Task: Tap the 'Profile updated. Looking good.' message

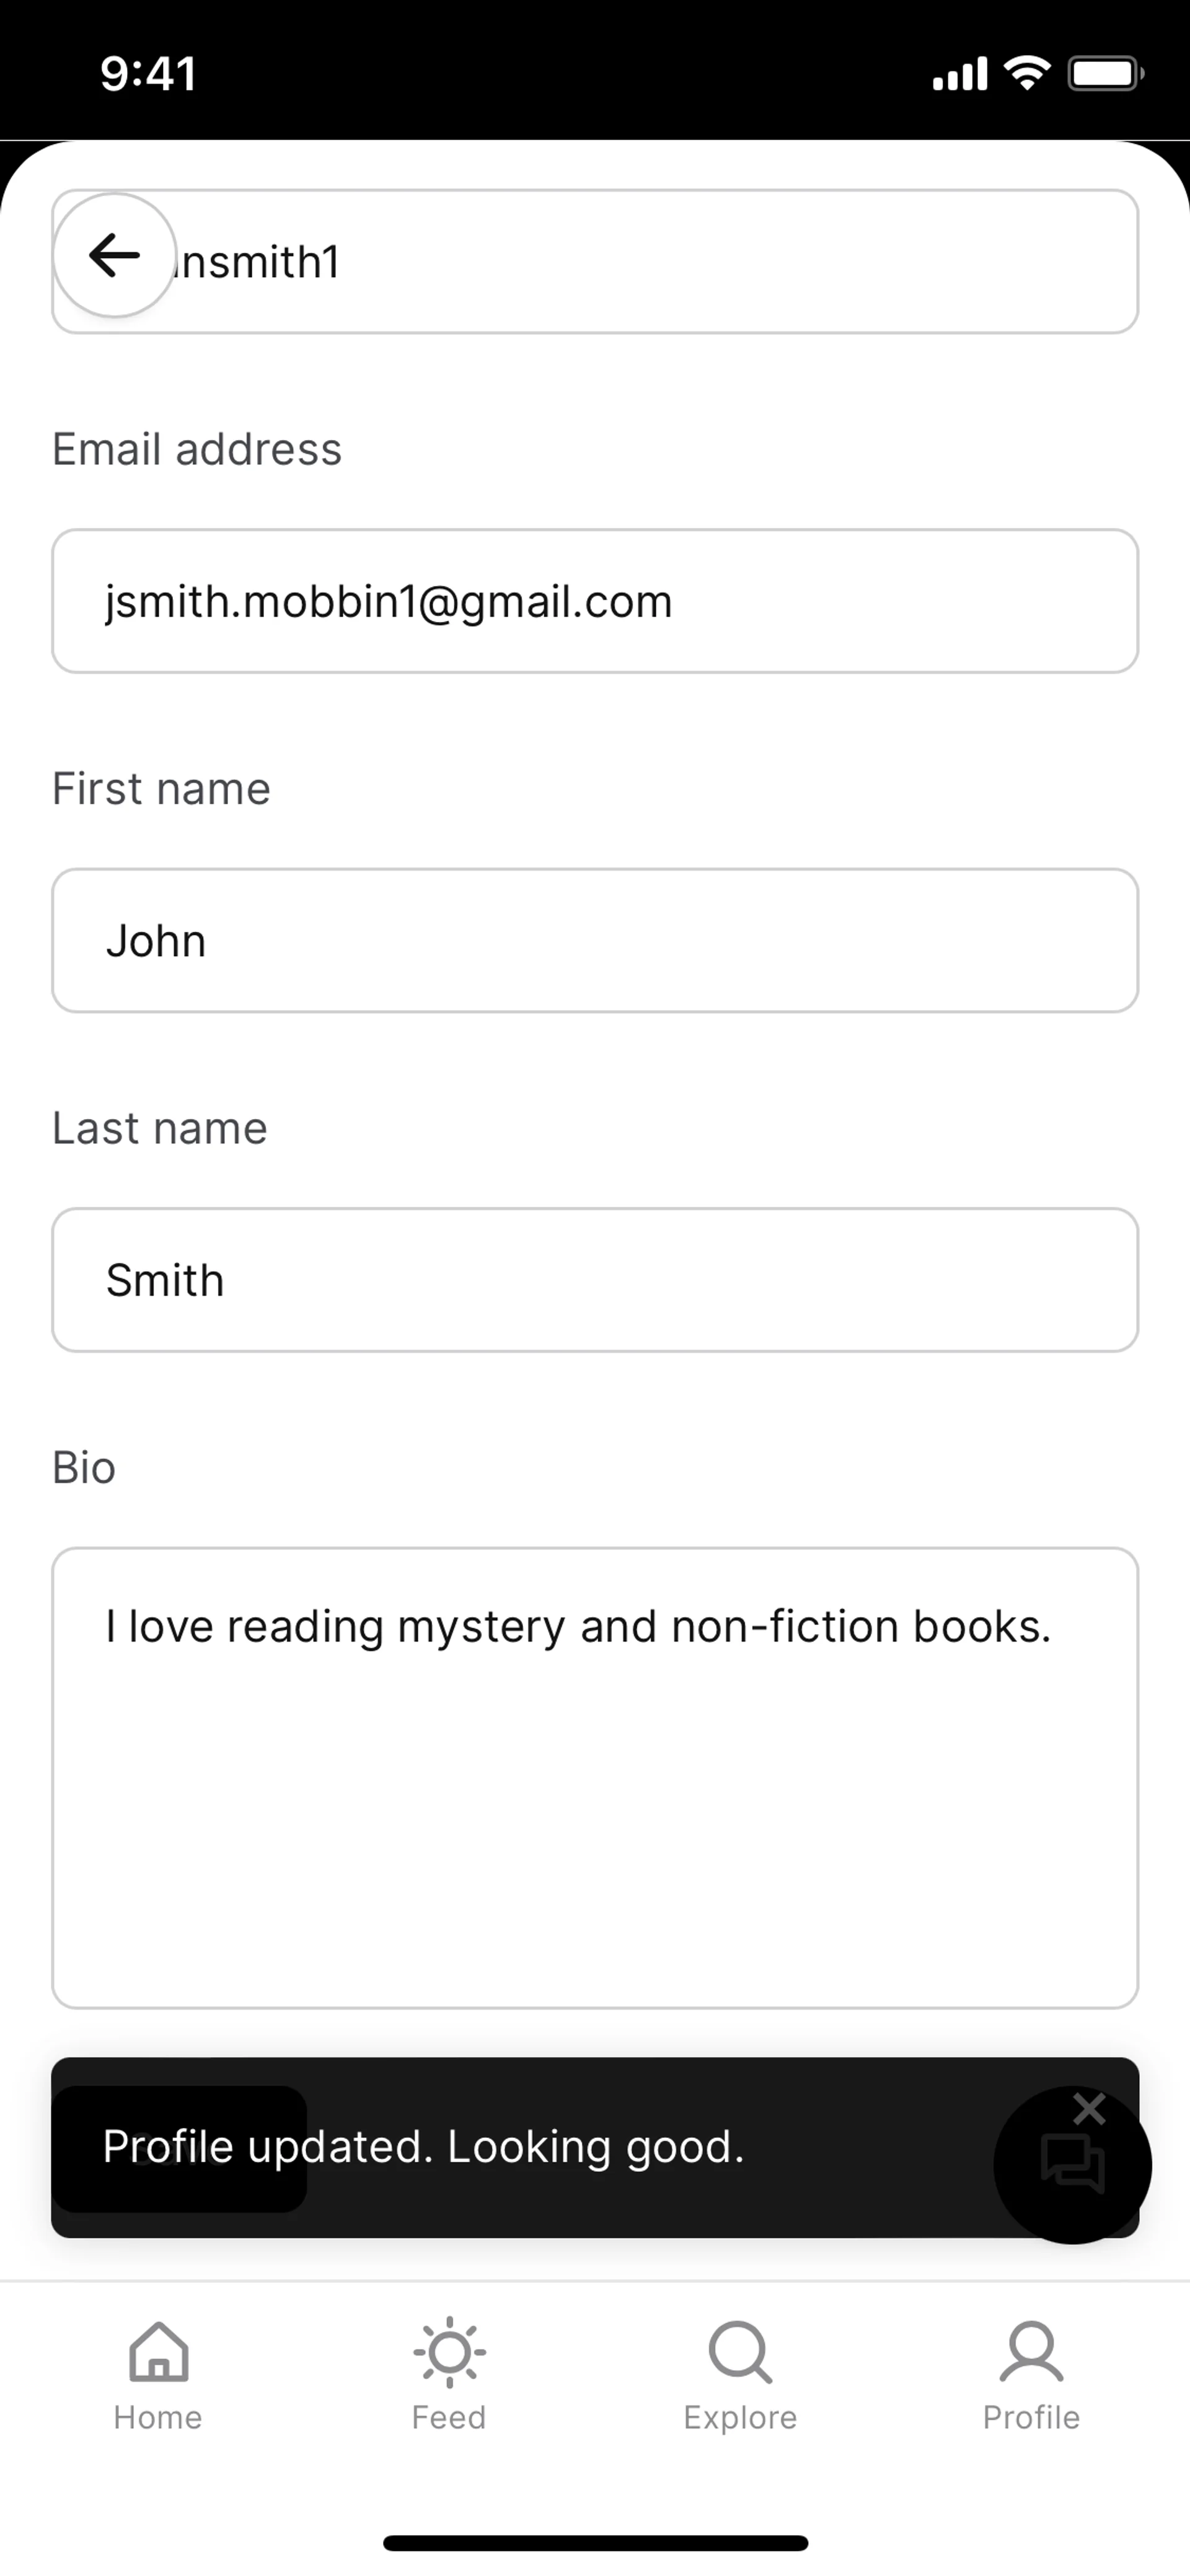Action: (x=424, y=2147)
